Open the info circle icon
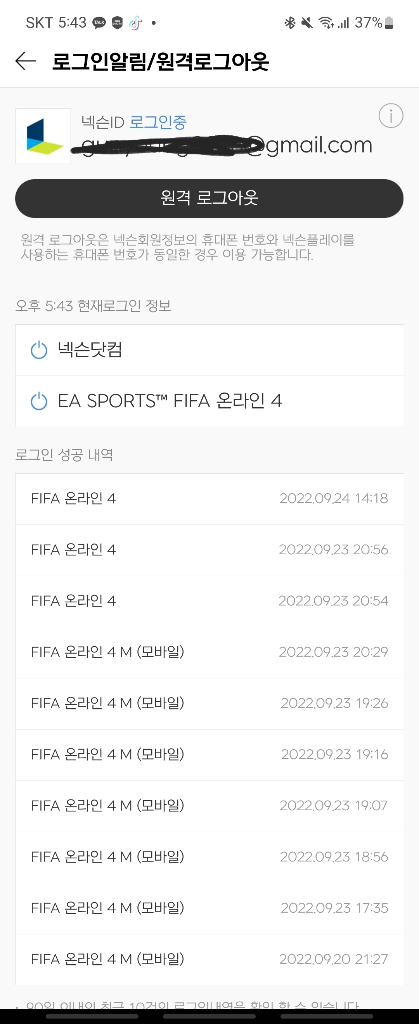 390,116
